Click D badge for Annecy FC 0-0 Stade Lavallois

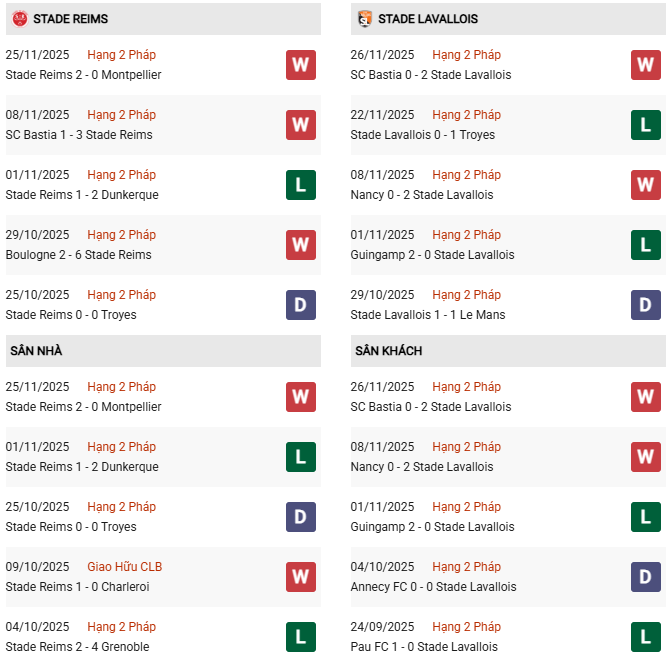tap(646, 577)
